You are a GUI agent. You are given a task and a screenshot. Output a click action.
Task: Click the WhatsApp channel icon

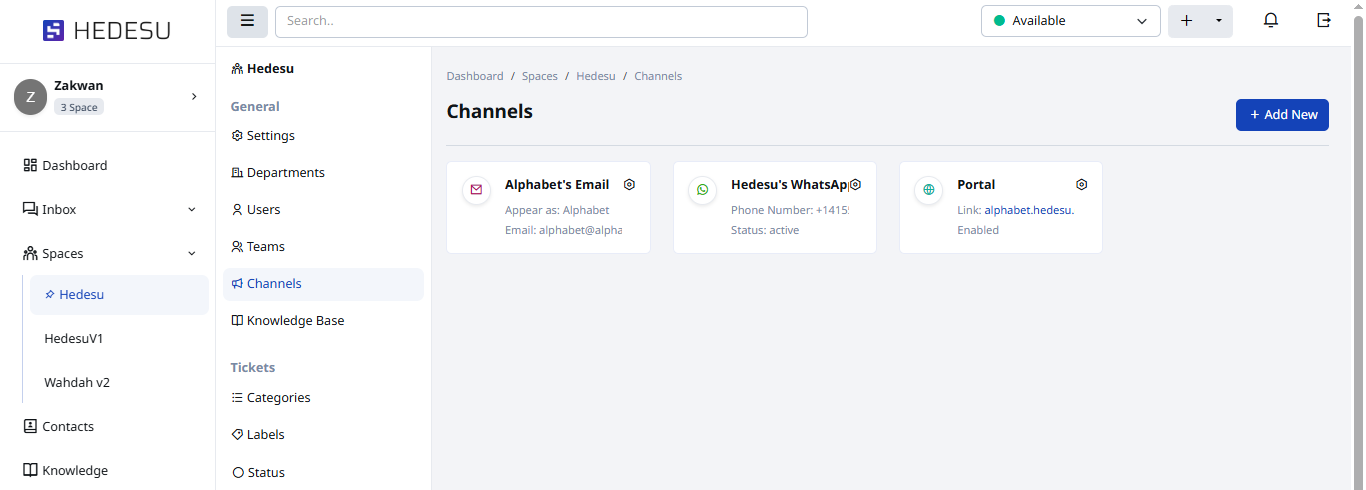[702, 190]
